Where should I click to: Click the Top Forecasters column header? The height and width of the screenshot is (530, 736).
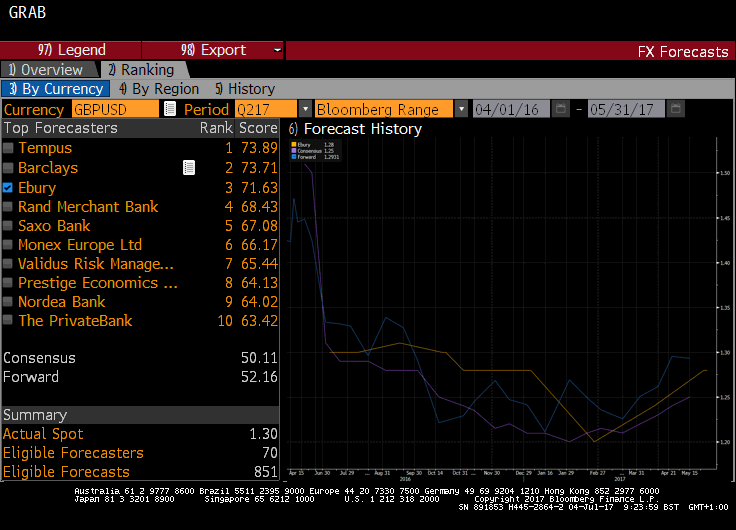61,128
